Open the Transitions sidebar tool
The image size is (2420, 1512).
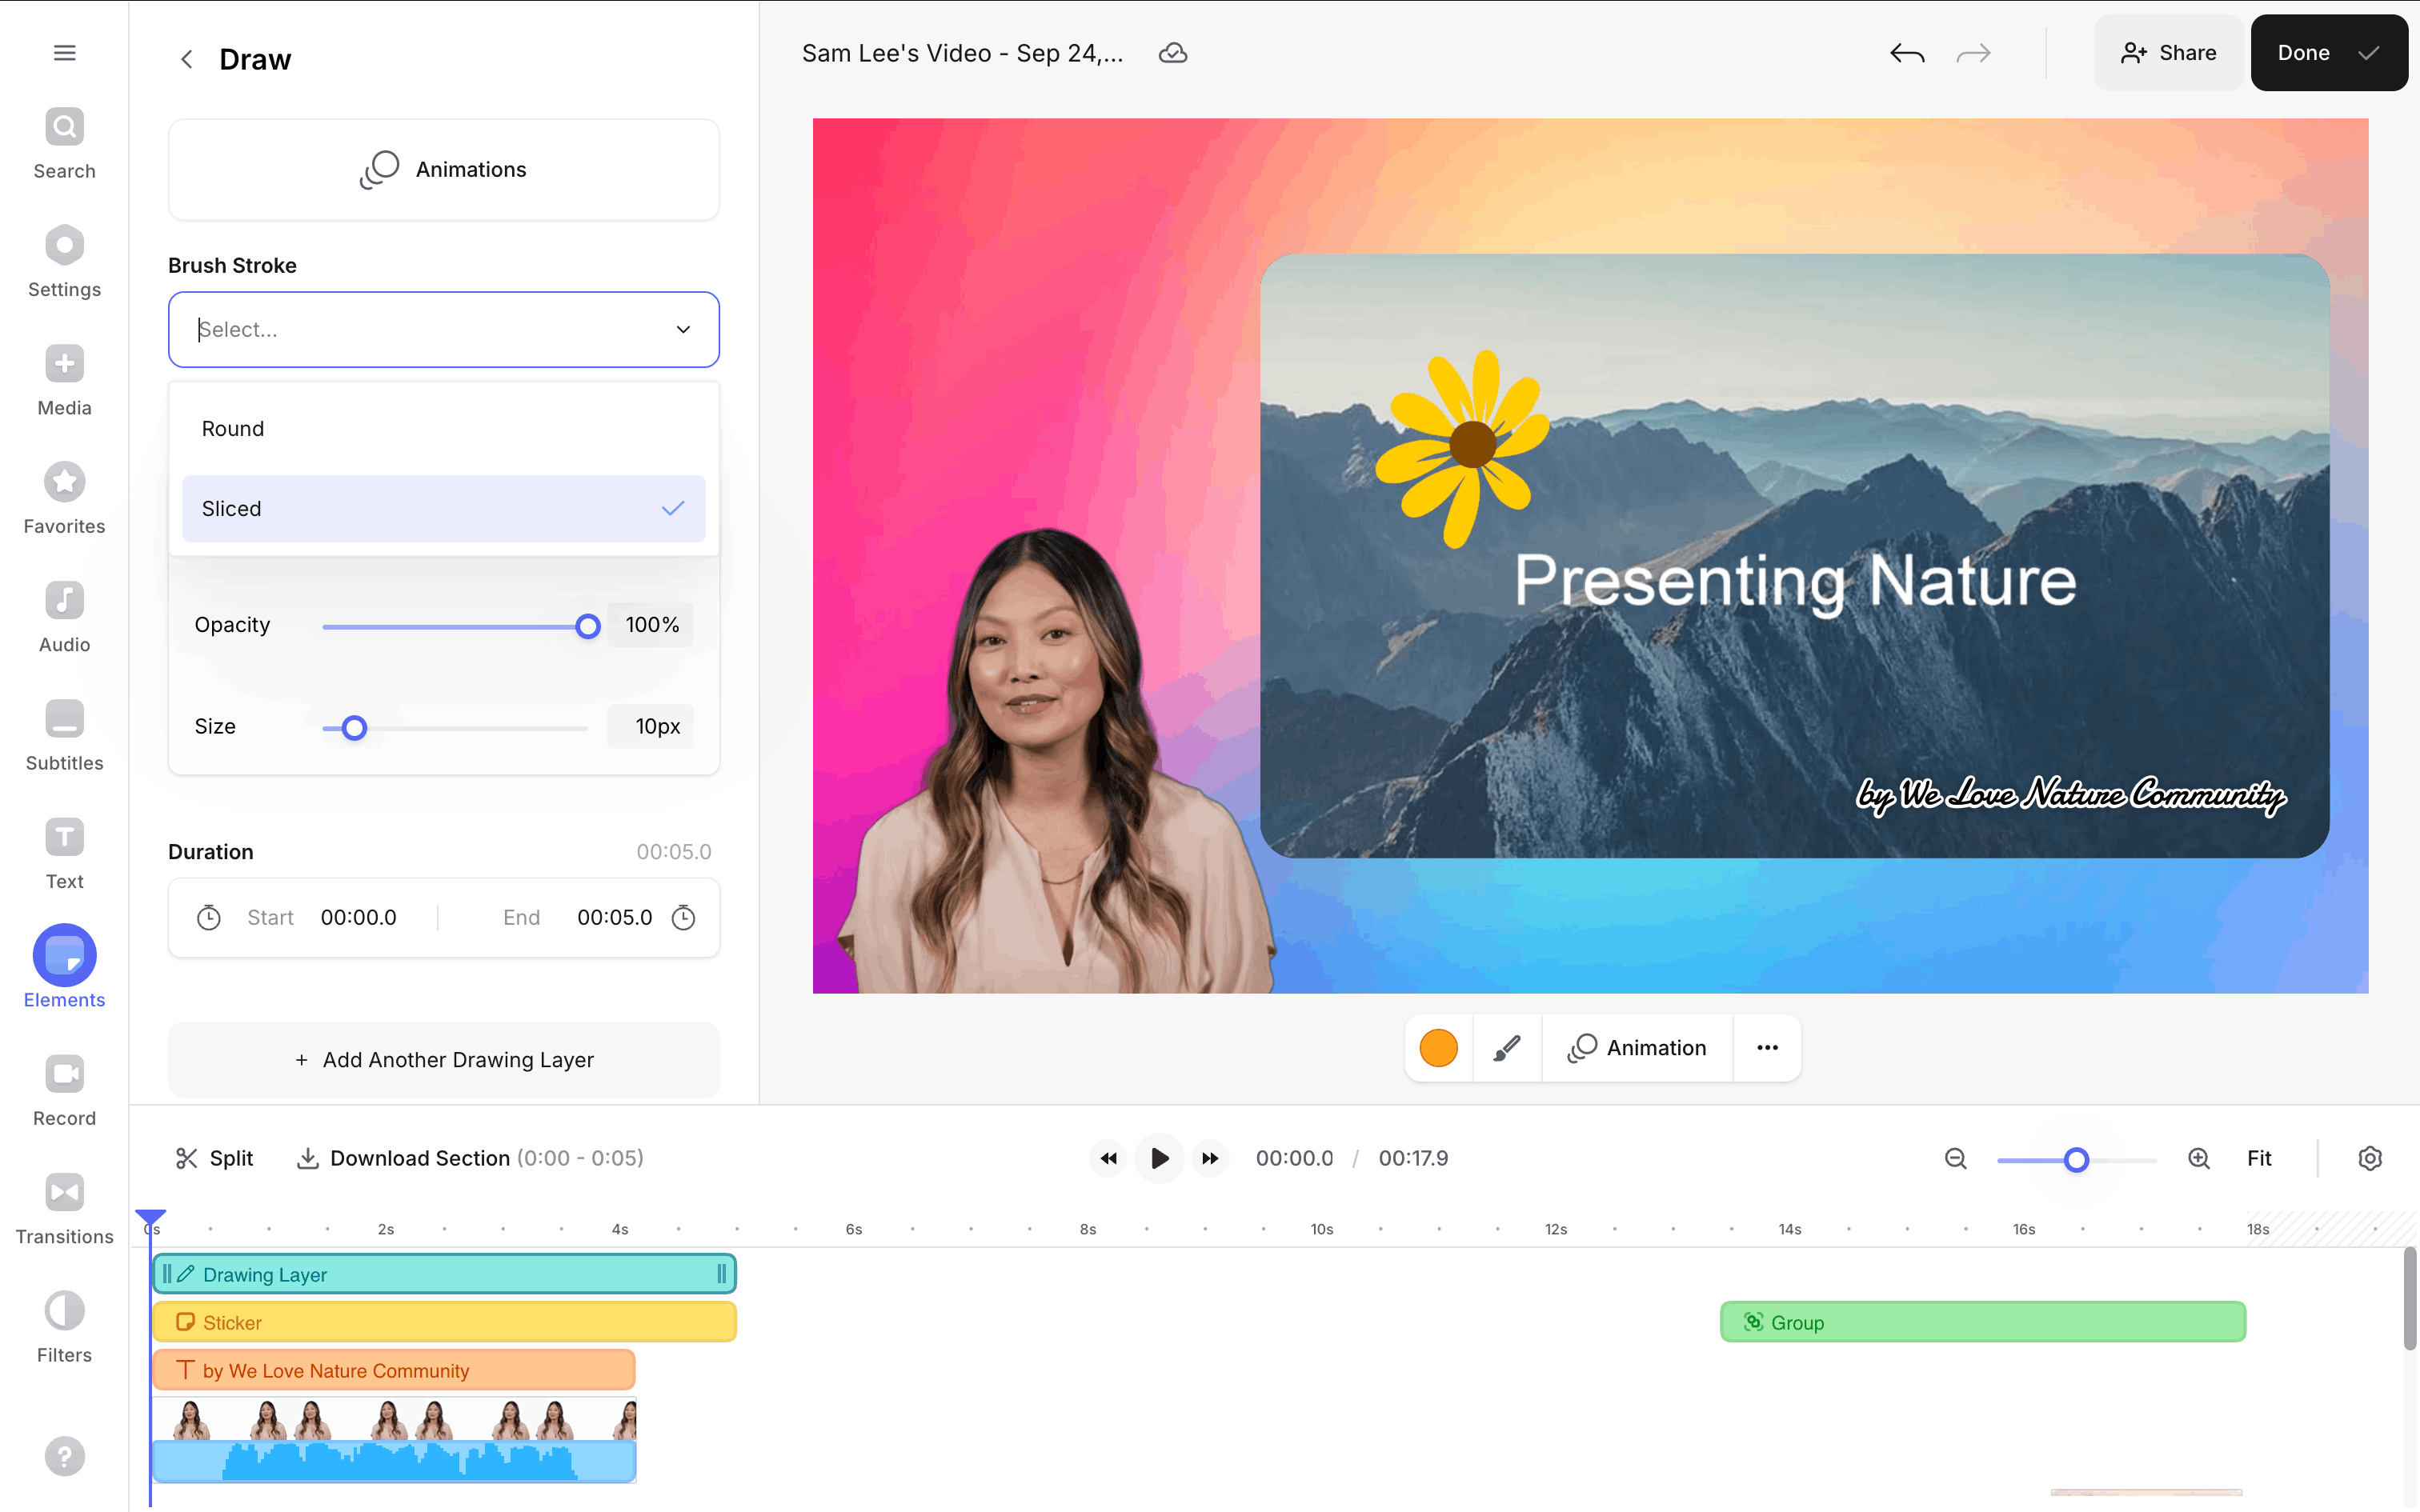pos(64,1209)
